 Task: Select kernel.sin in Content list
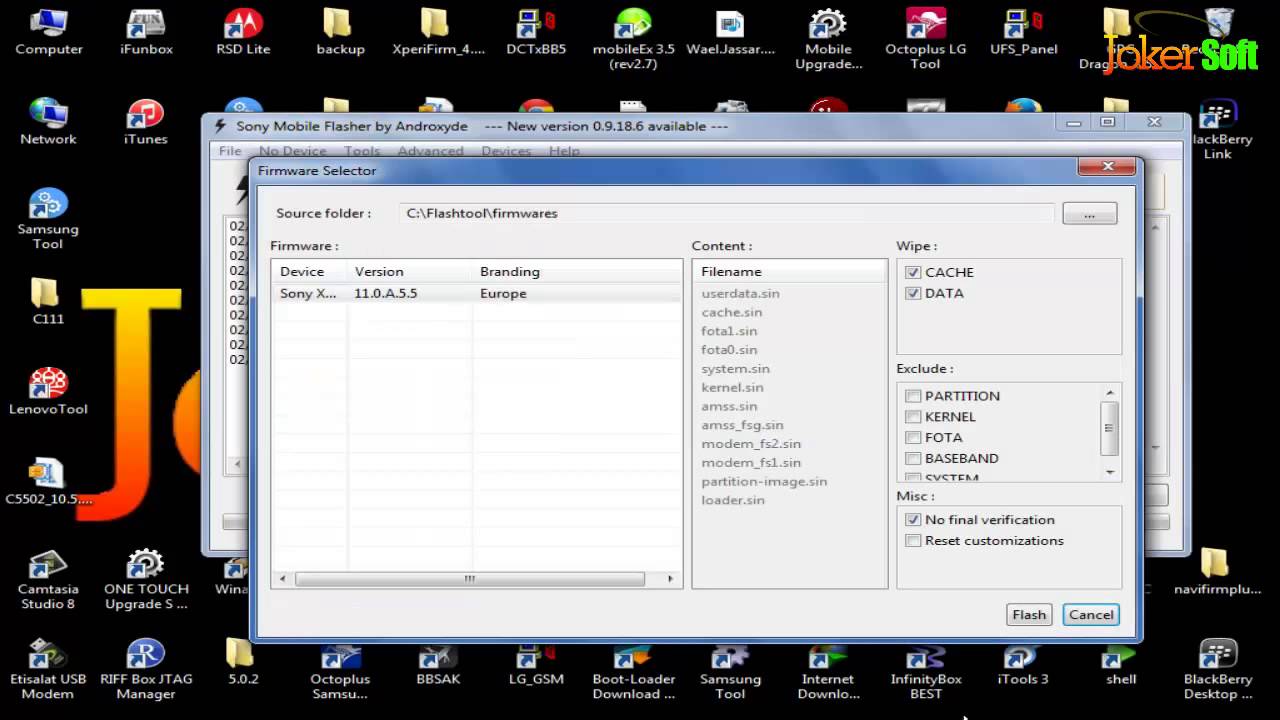tap(732, 388)
